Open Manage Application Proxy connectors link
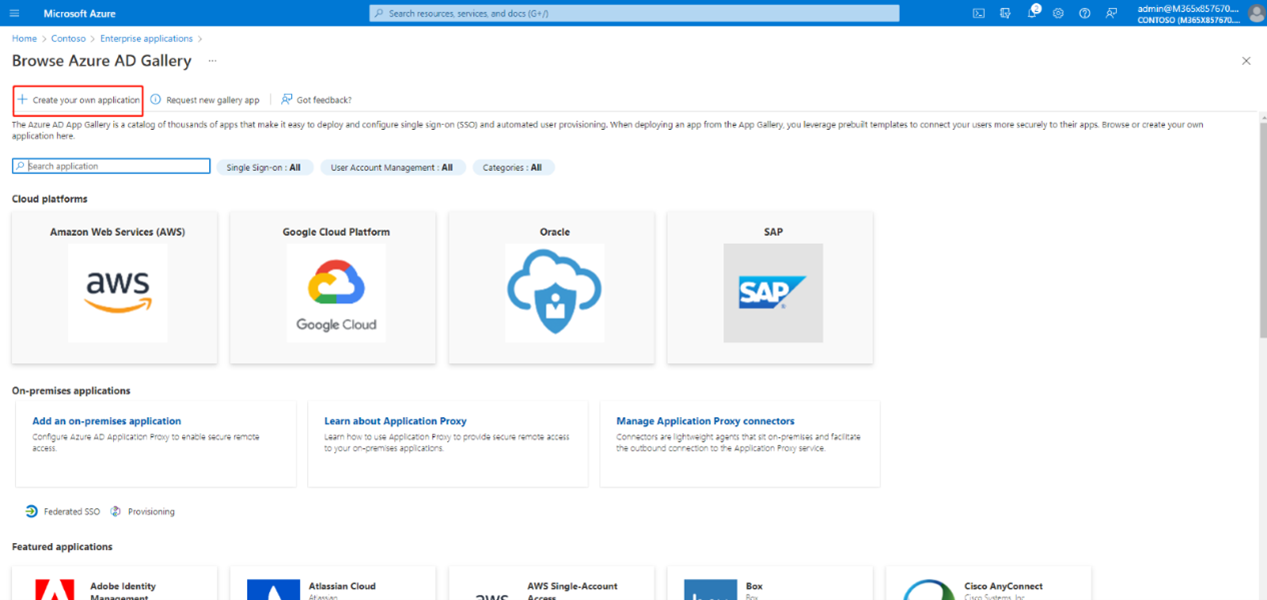 tap(705, 421)
